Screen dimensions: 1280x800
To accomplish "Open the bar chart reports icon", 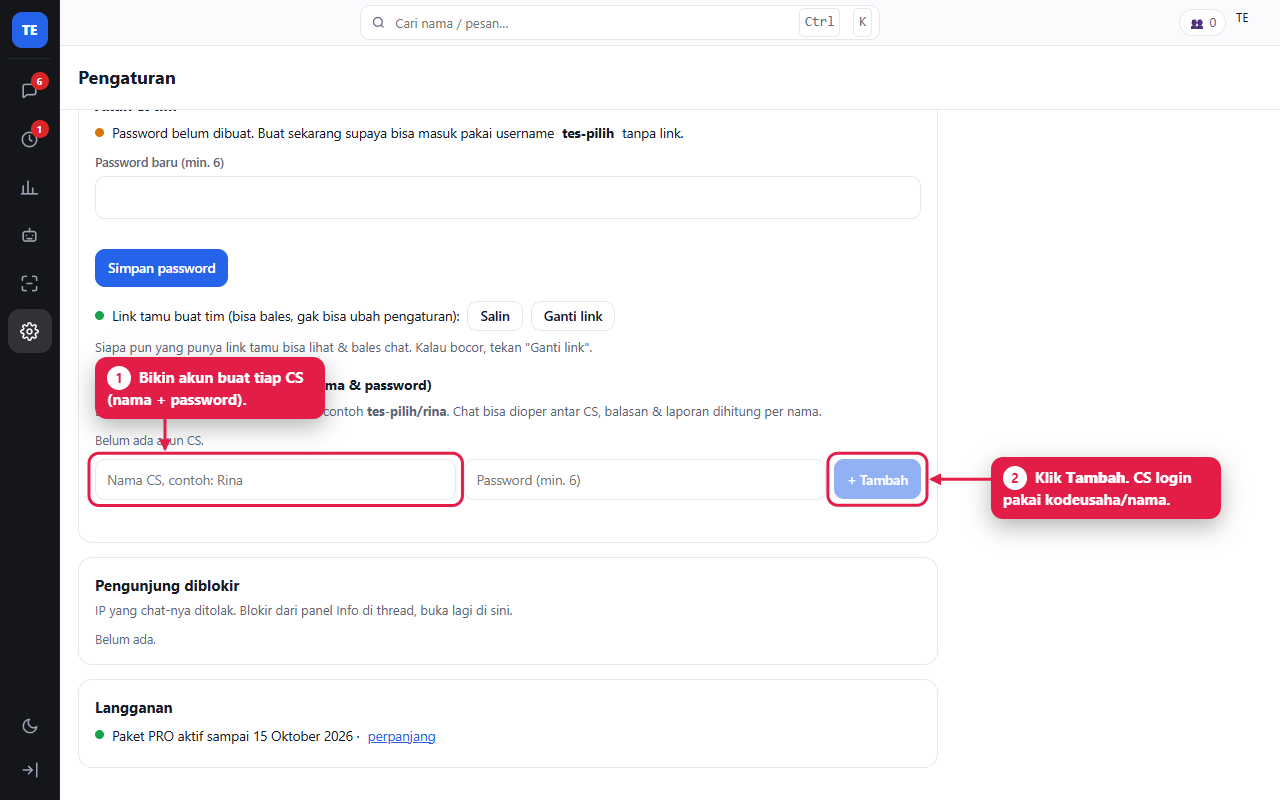I will [x=30, y=187].
